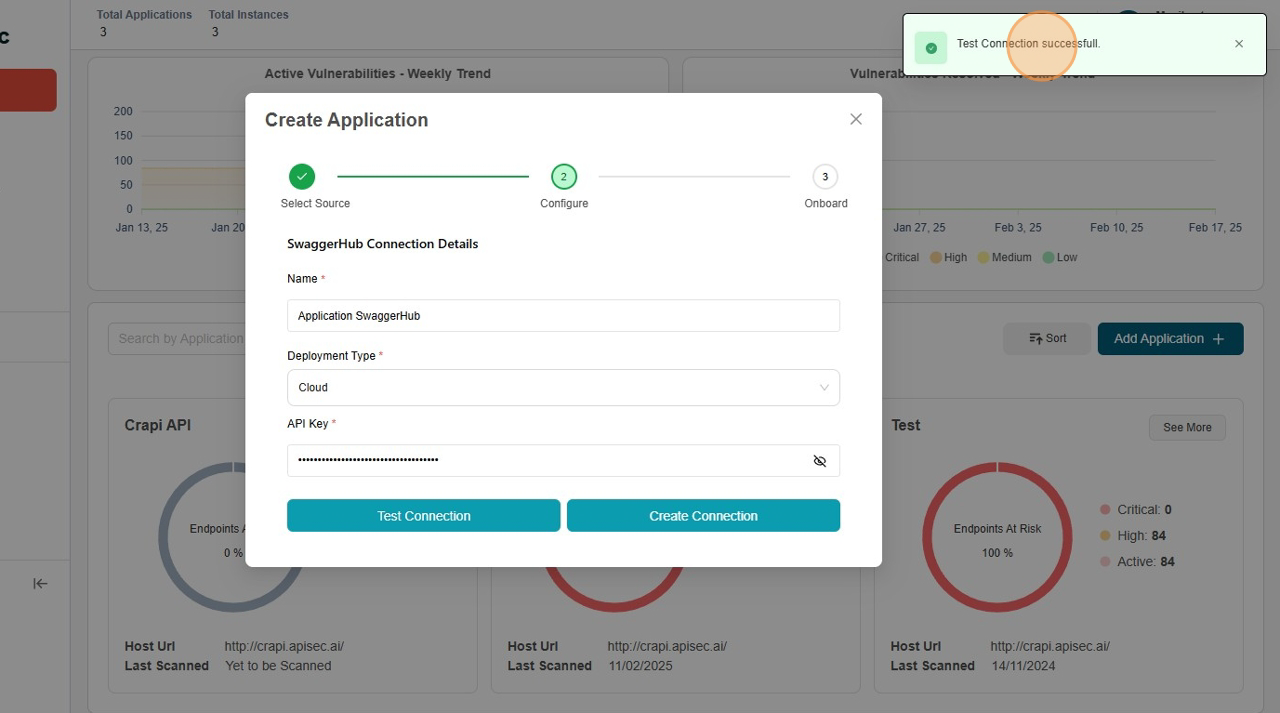Dismiss the Test Connection successful notification
The height and width of the screenshot is (713, 1280).
(1239, 44)
